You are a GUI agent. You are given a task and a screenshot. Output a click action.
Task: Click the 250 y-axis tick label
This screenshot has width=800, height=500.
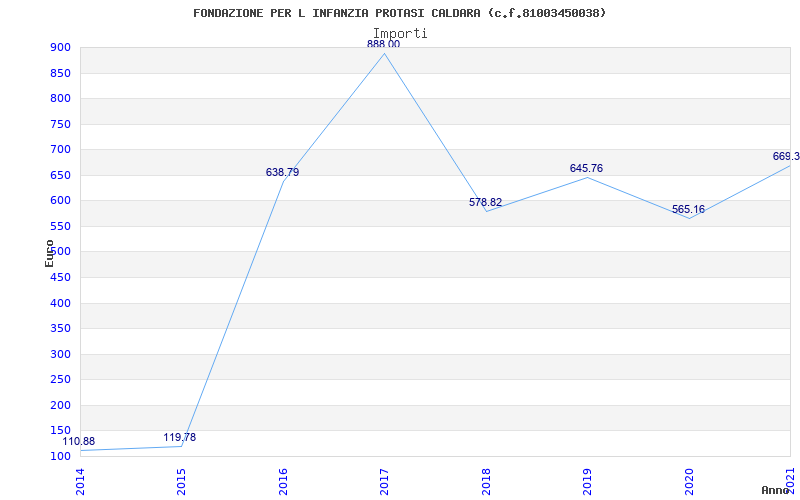(60, 380)
